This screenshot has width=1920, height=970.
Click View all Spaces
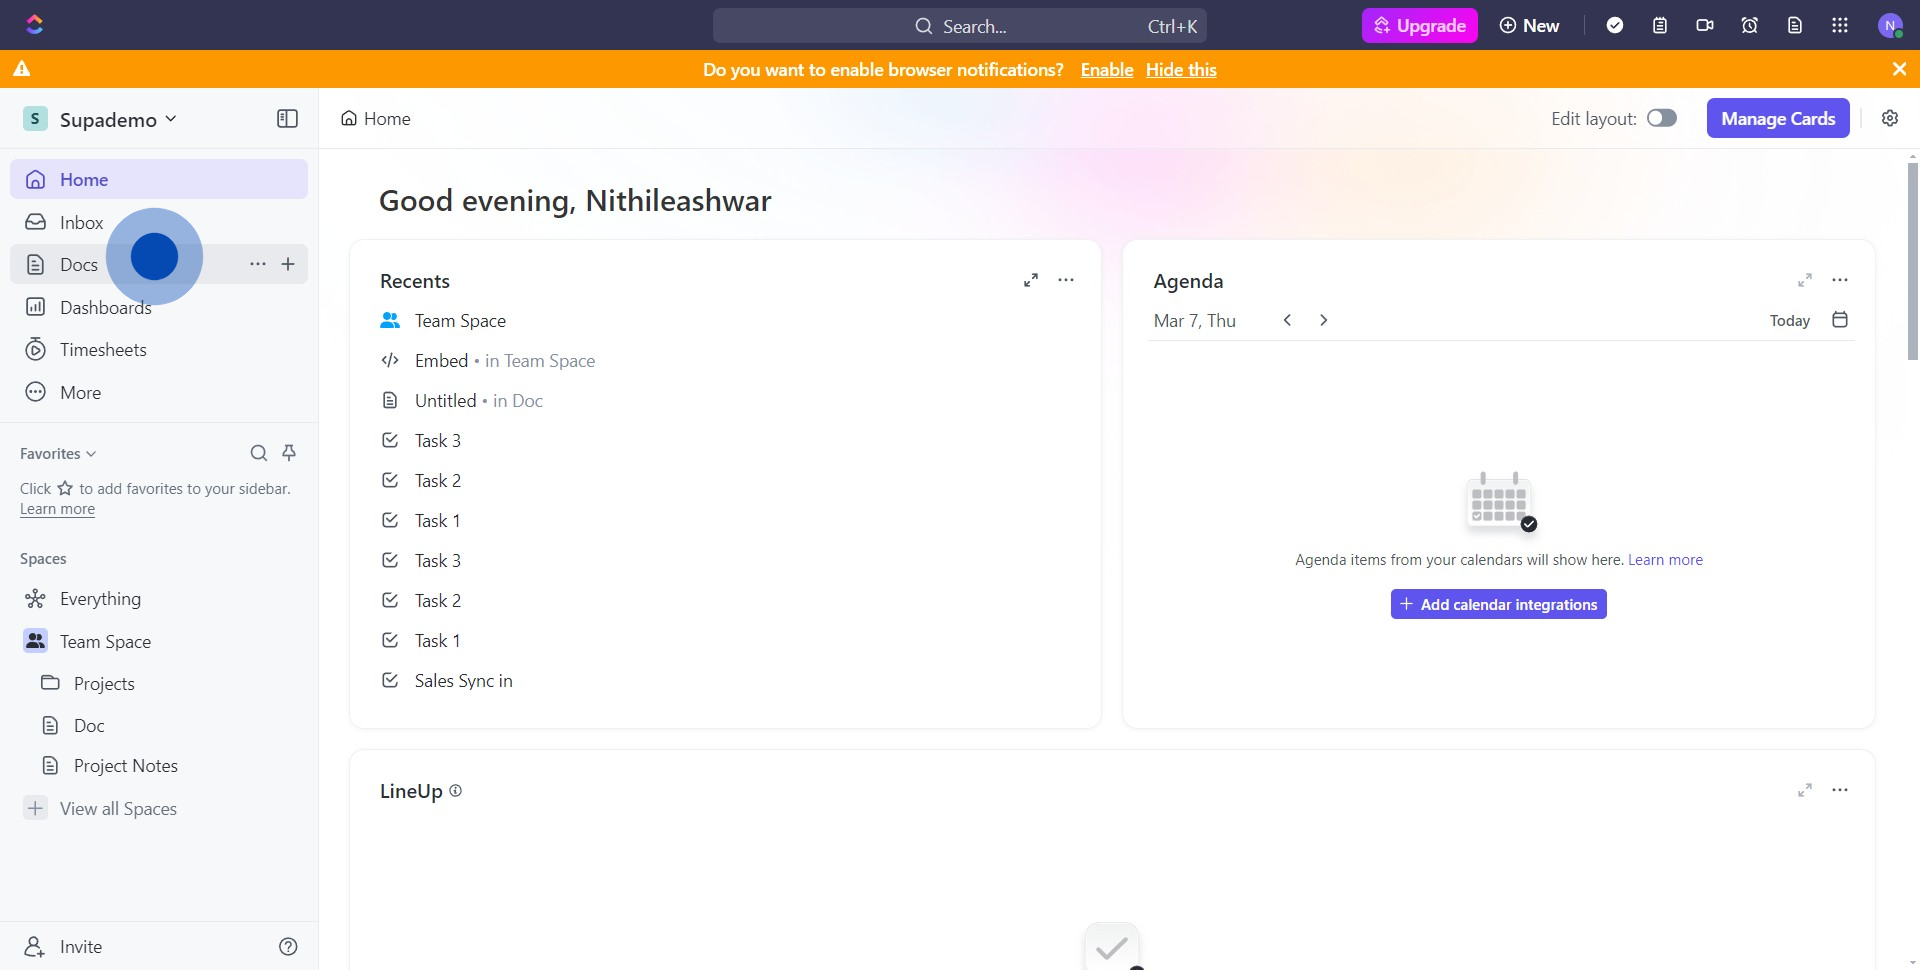118,809
